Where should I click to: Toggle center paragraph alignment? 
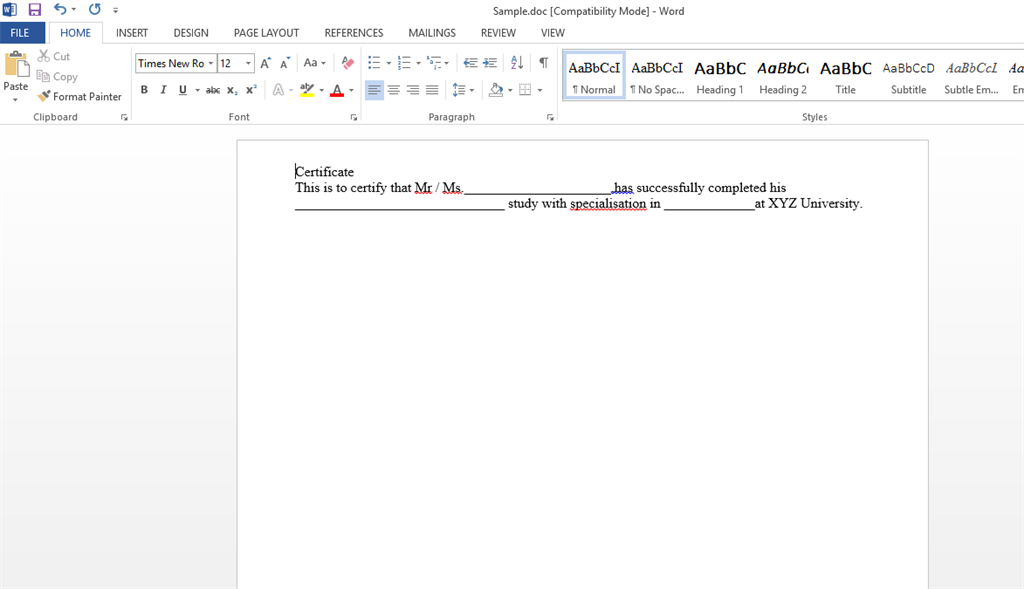coord(392,89)
